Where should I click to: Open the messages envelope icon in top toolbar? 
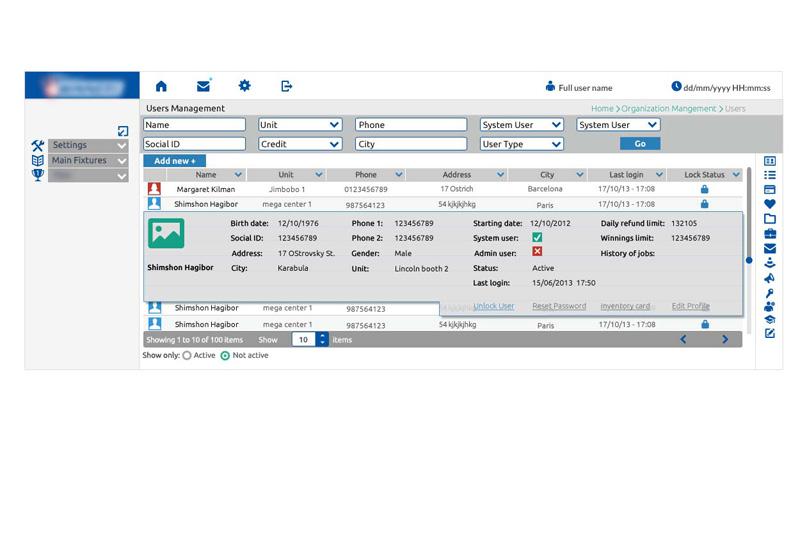[204, 86]
